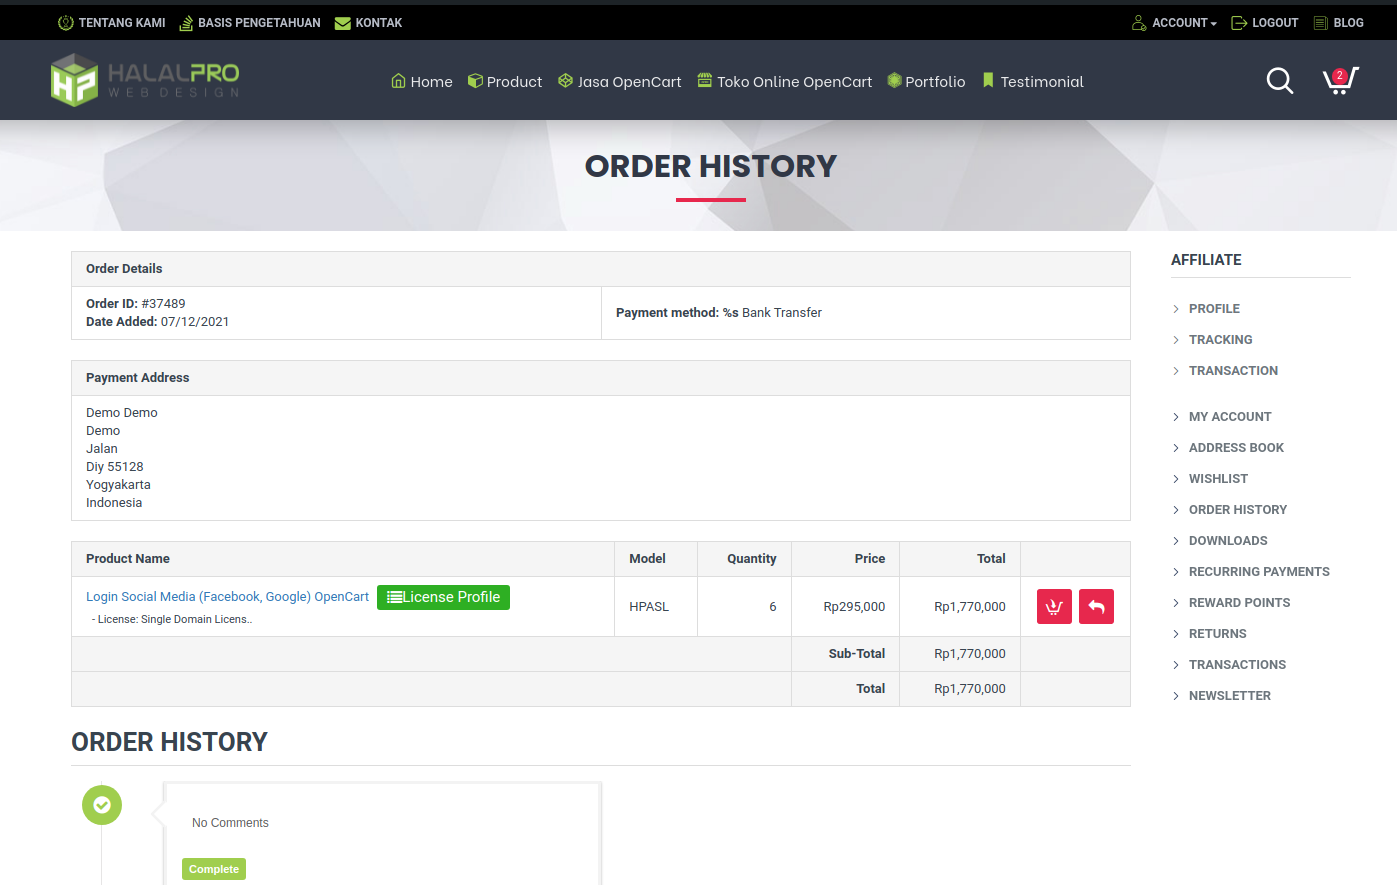Click the red return arrow button
This screenshot has height=885, width=1397.
1096,607
